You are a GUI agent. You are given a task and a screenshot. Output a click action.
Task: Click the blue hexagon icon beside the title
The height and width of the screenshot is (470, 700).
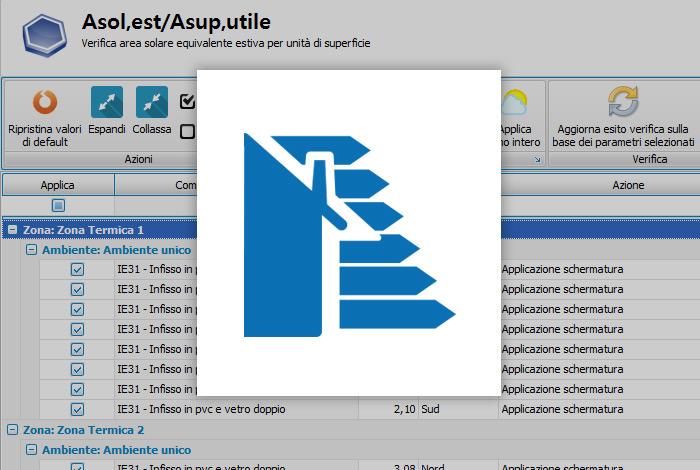click(x=45, y=35)
